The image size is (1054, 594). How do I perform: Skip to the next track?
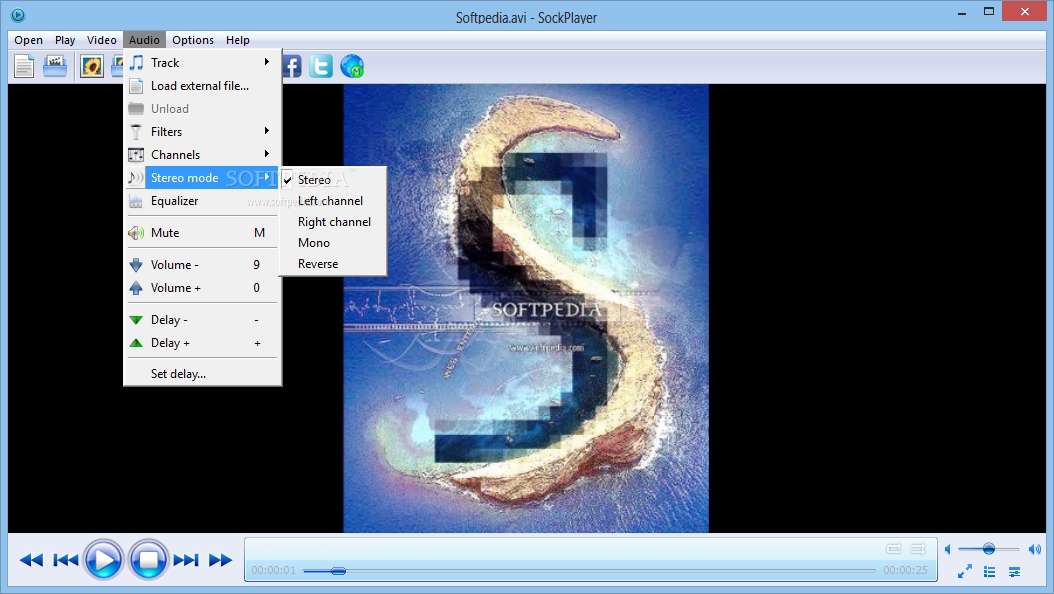click(186, 560)
